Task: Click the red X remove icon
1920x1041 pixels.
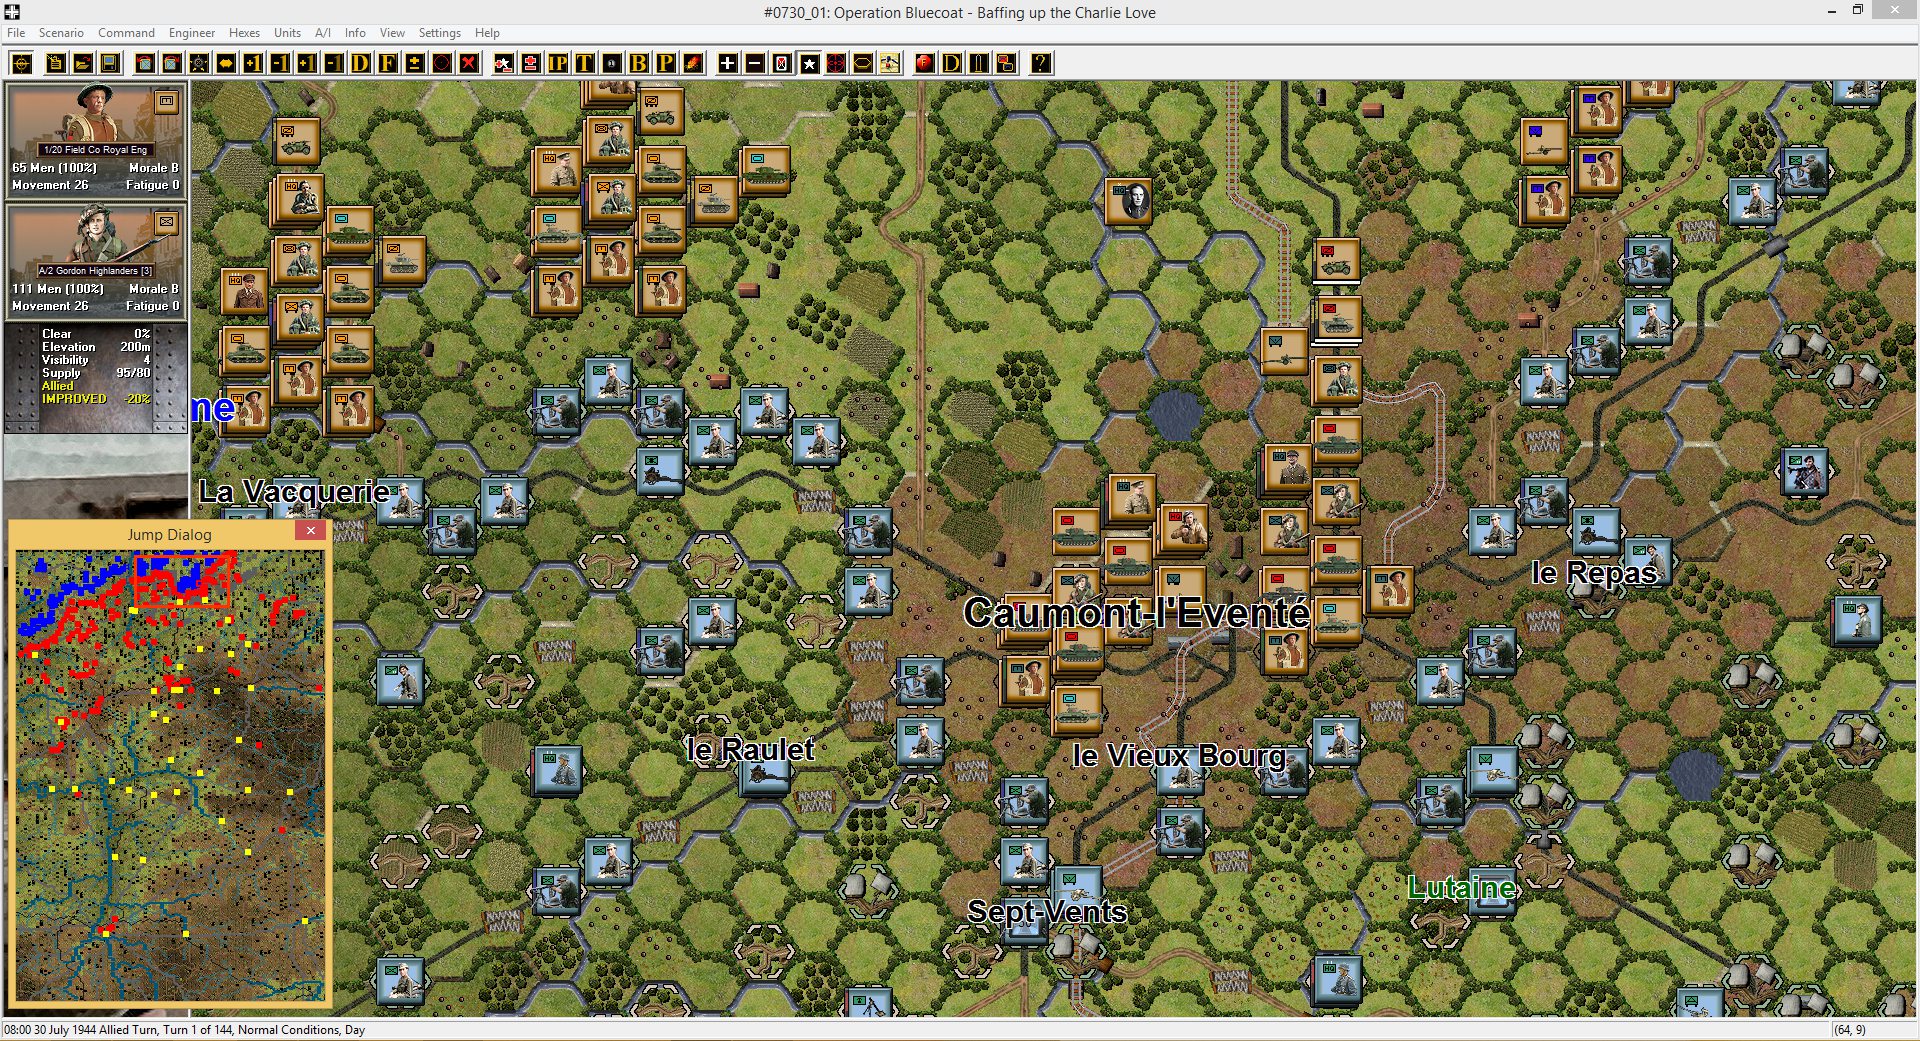Action: point(468,64)
